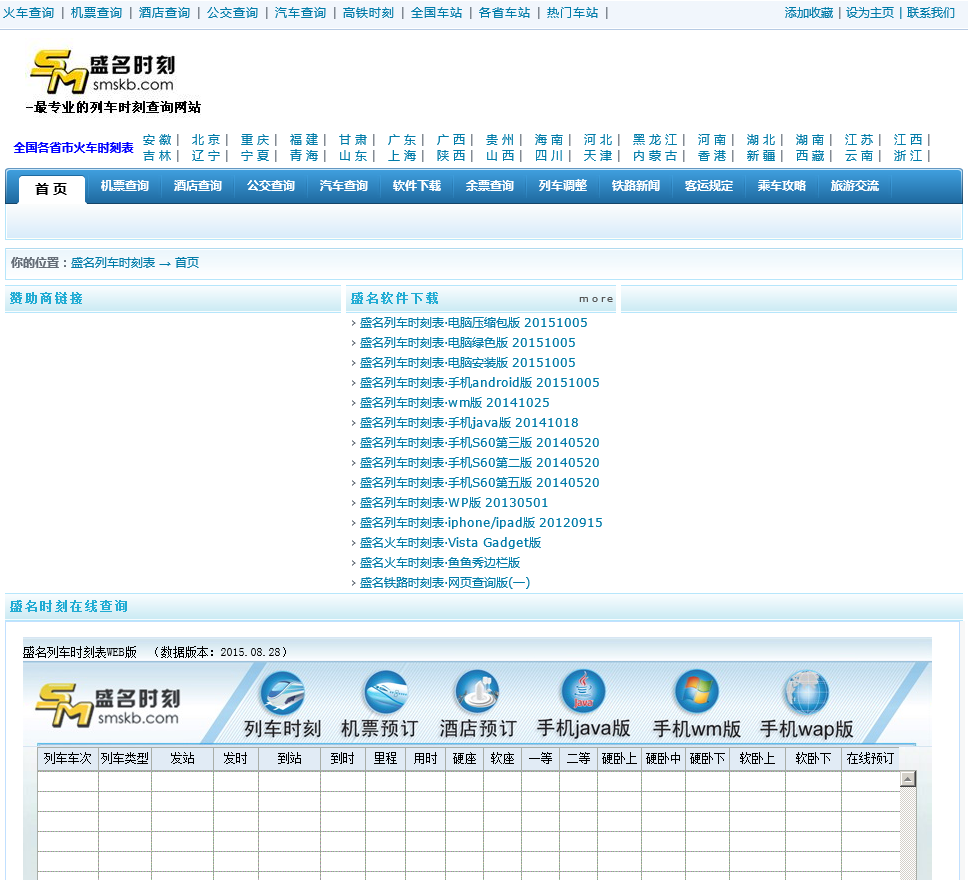Open the 酒店查询 navigation tab
The image size is (968, 880).
(198, 186)
